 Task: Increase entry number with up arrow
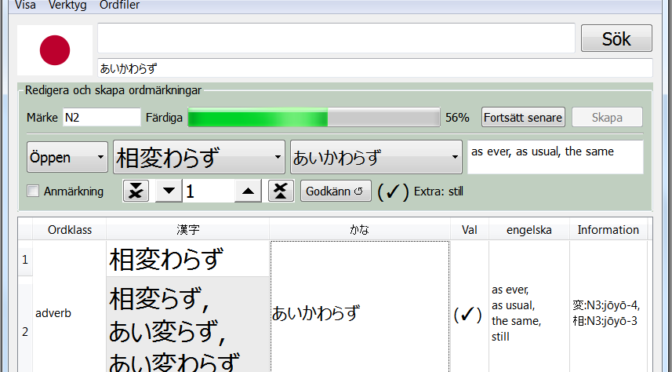click(248, 191)
